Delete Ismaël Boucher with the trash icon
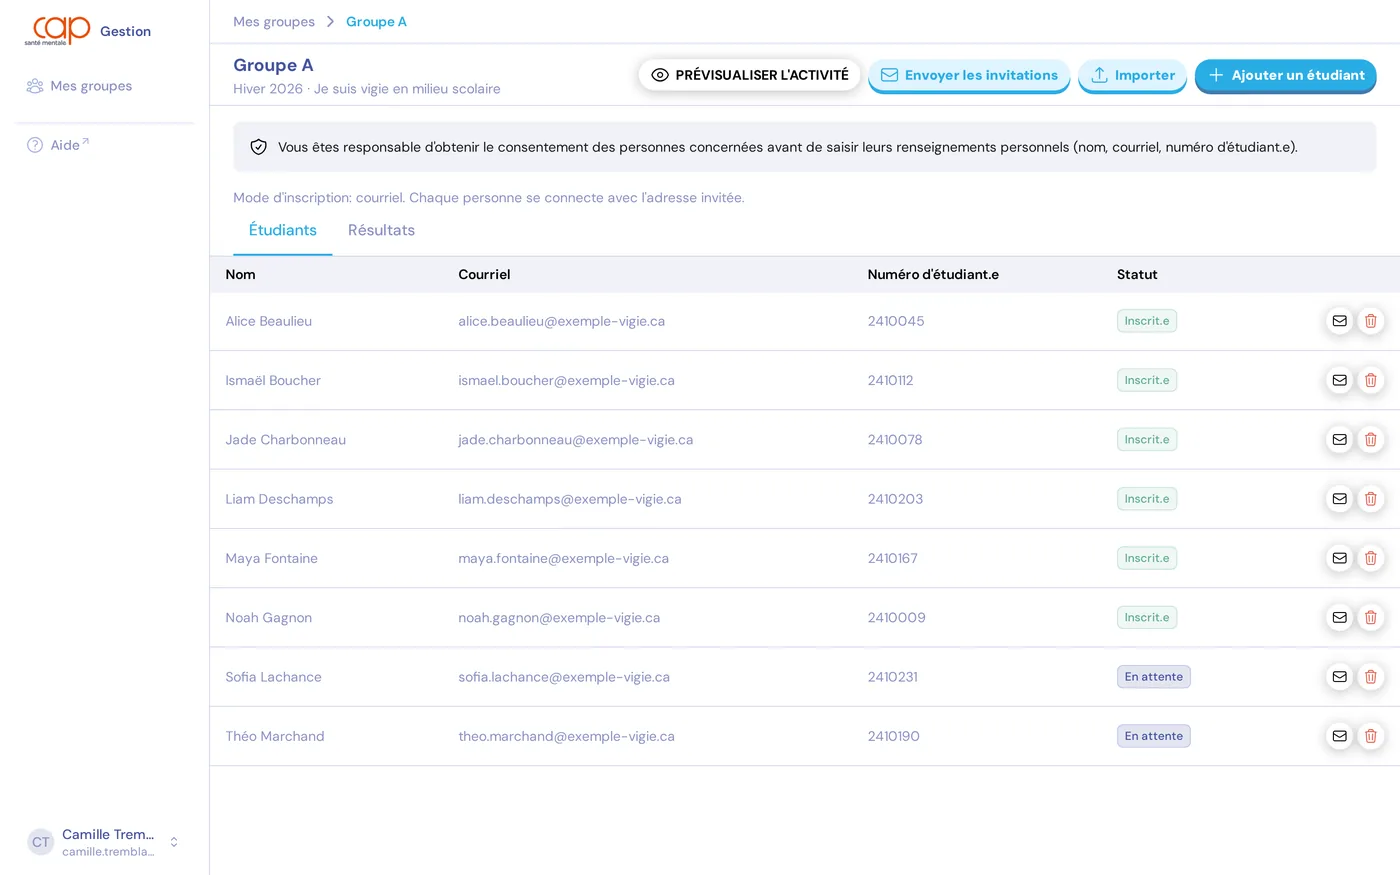Image resolution: width=1400 pixels, height=875 pixels. [x=1371, y=380]
